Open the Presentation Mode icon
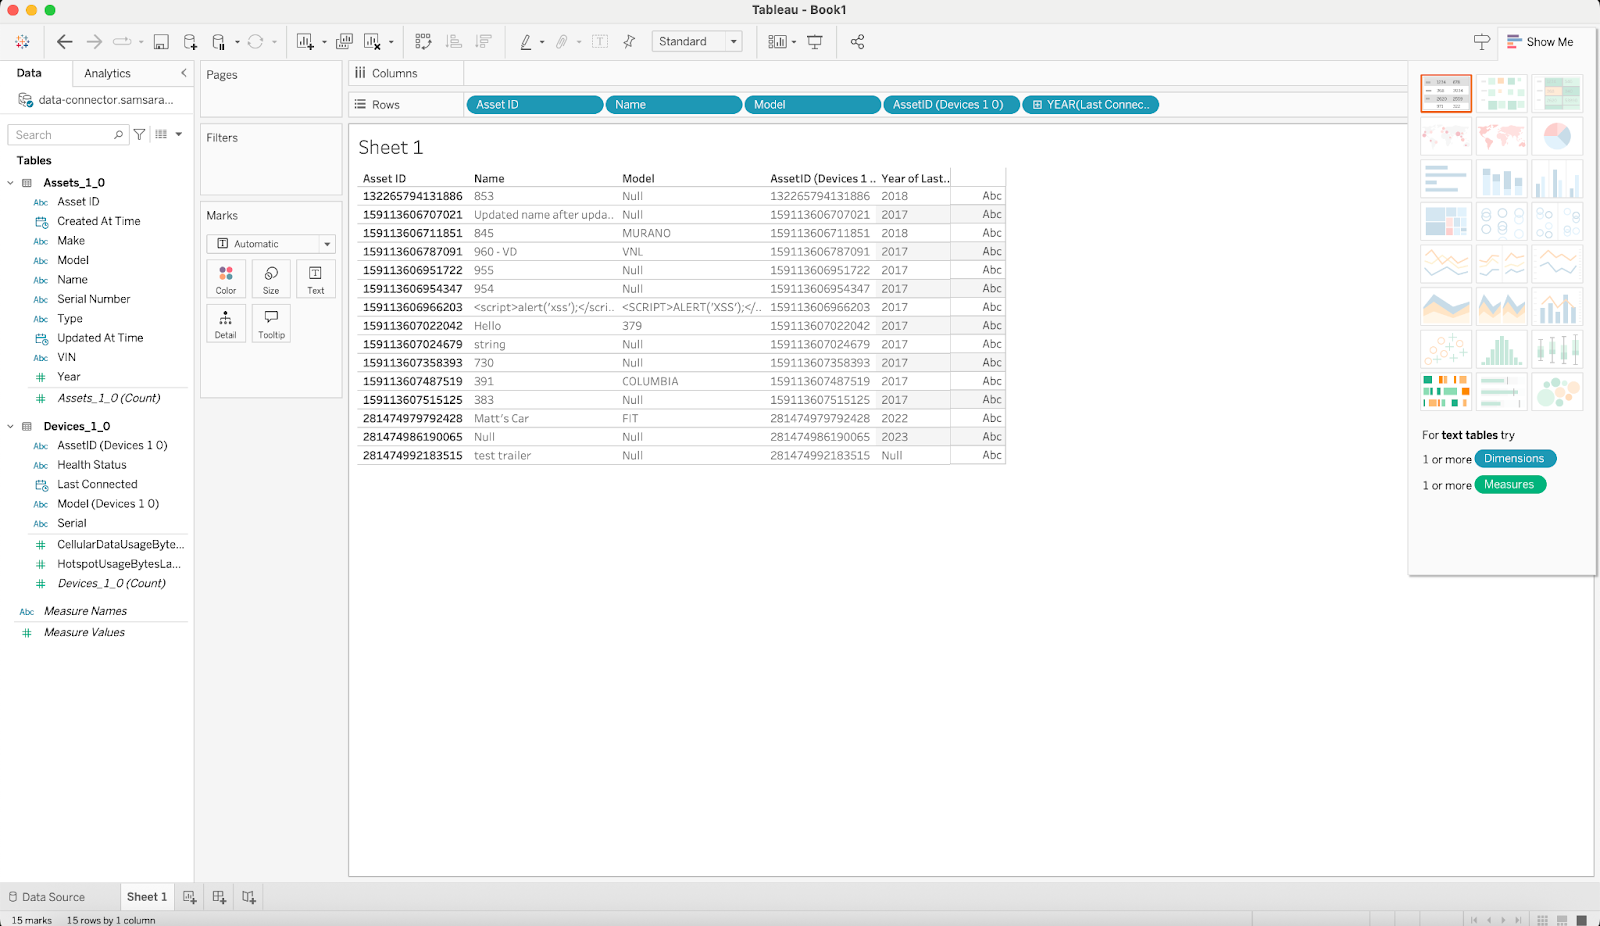The width and height of the screenshot is (1600, 926). [815, 41]
